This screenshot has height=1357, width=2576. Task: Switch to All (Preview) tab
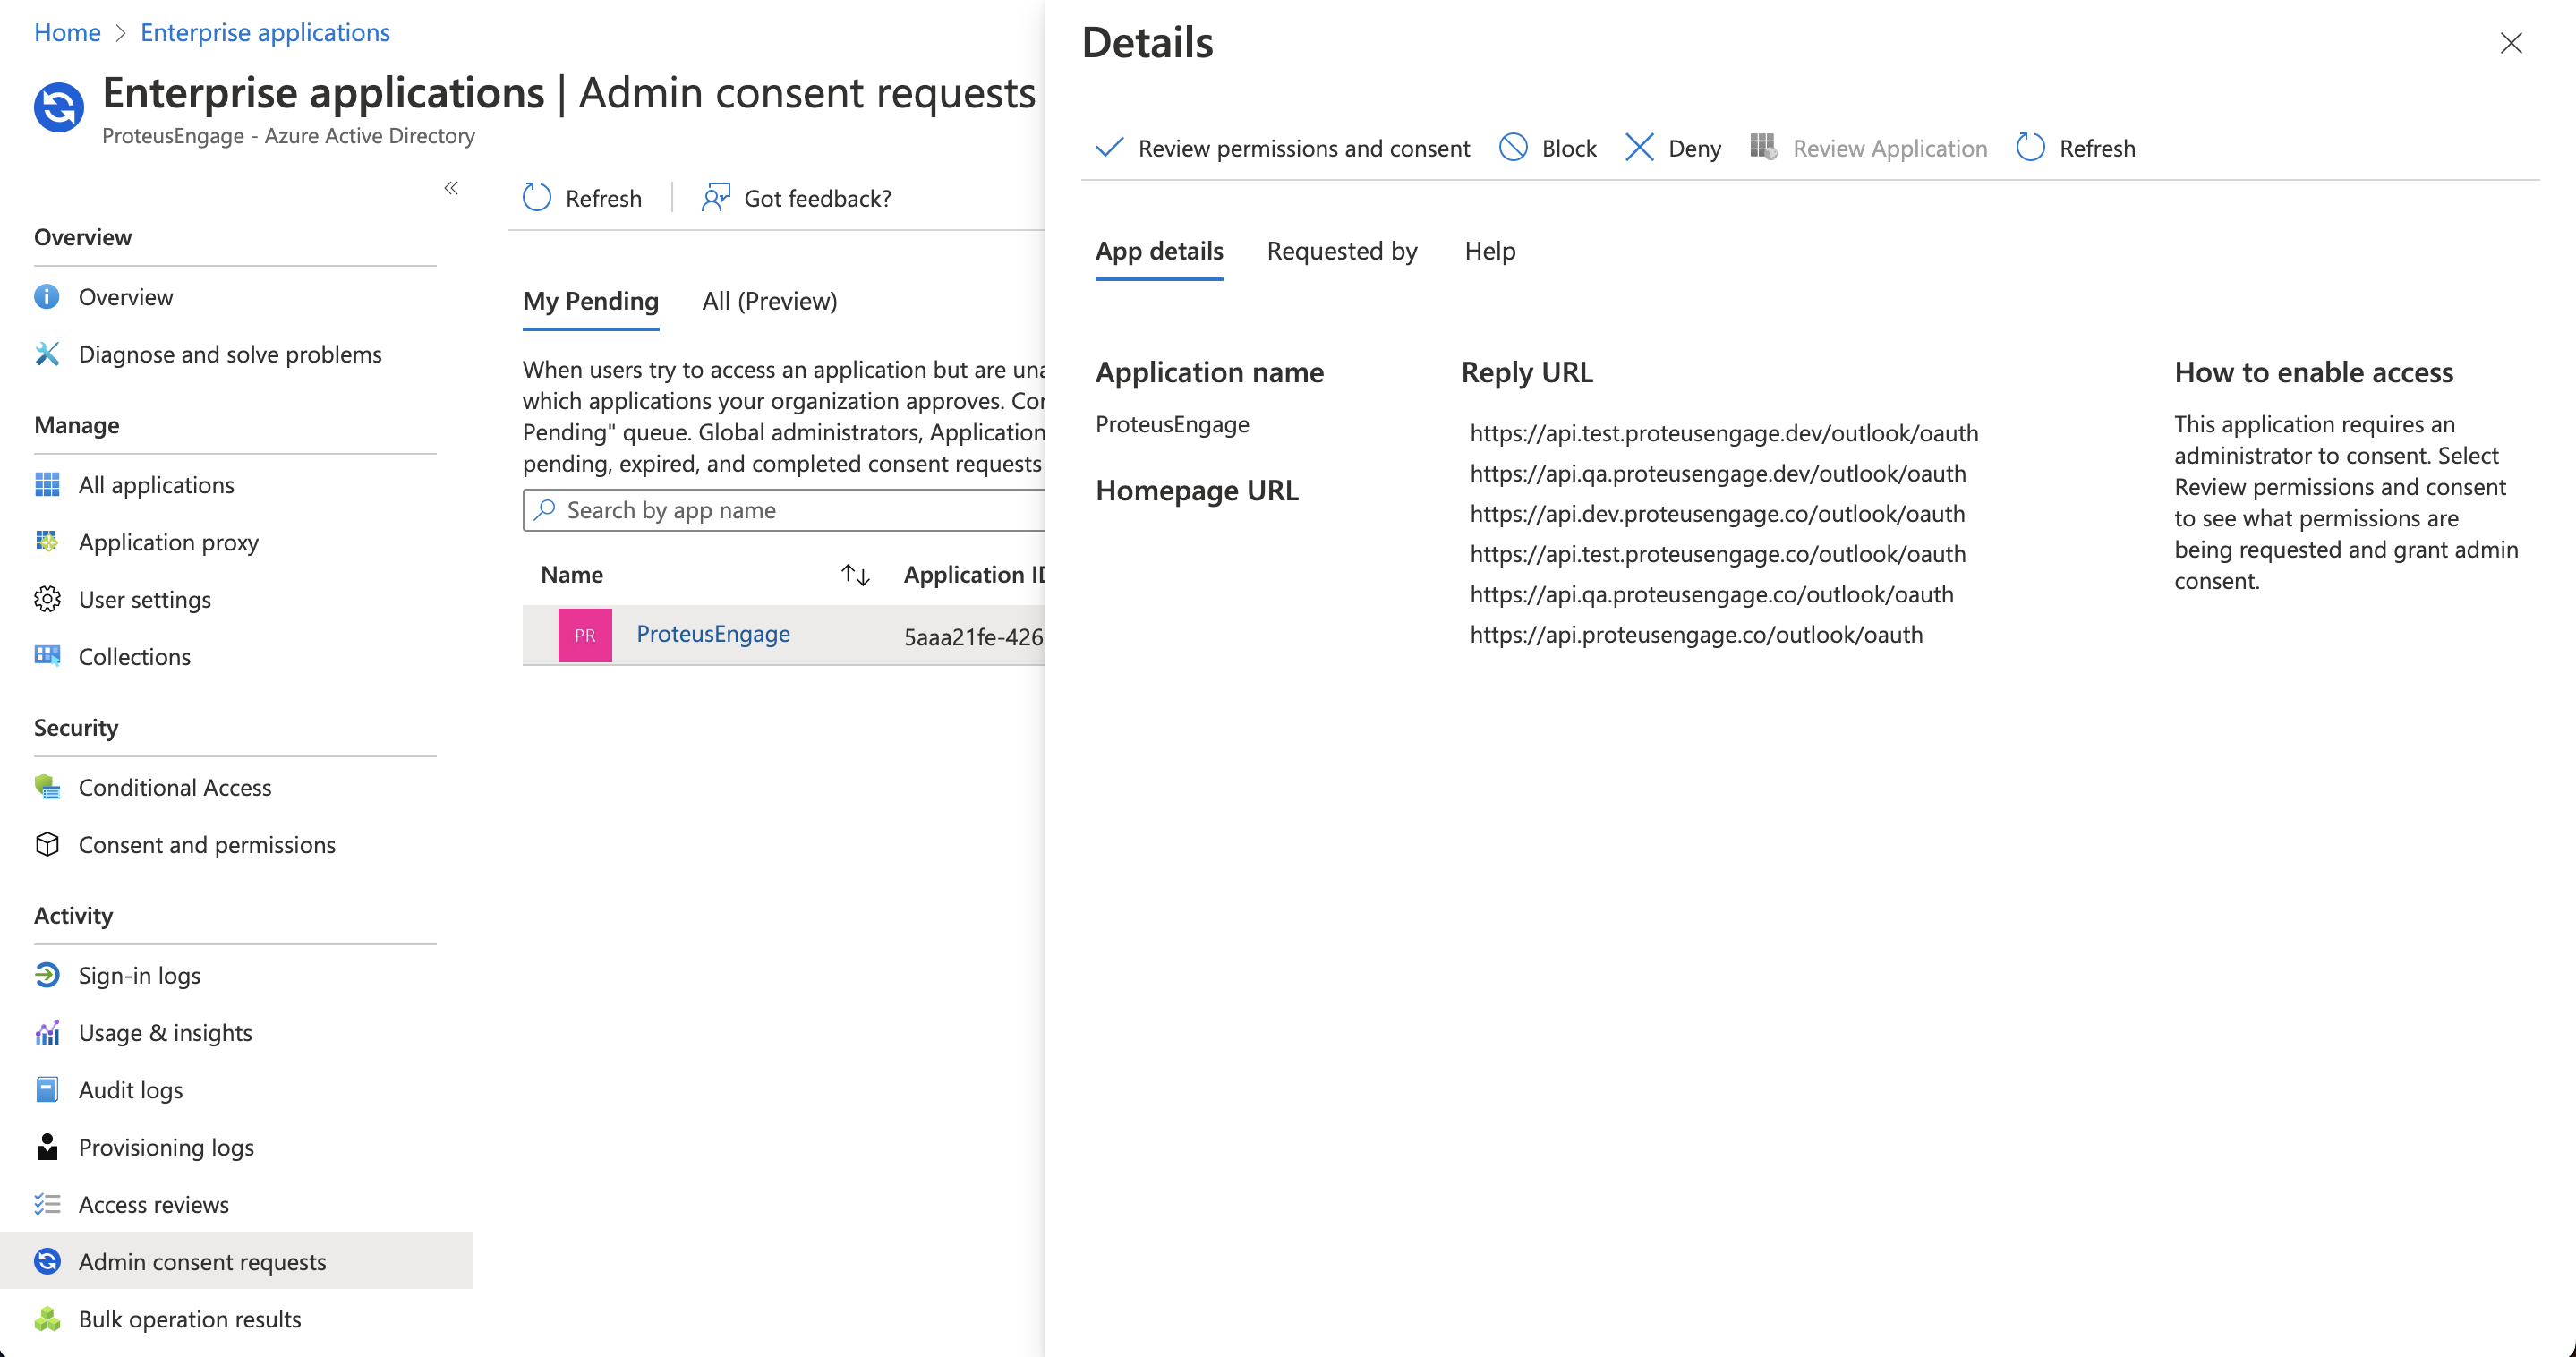click(x=769, y=301)
